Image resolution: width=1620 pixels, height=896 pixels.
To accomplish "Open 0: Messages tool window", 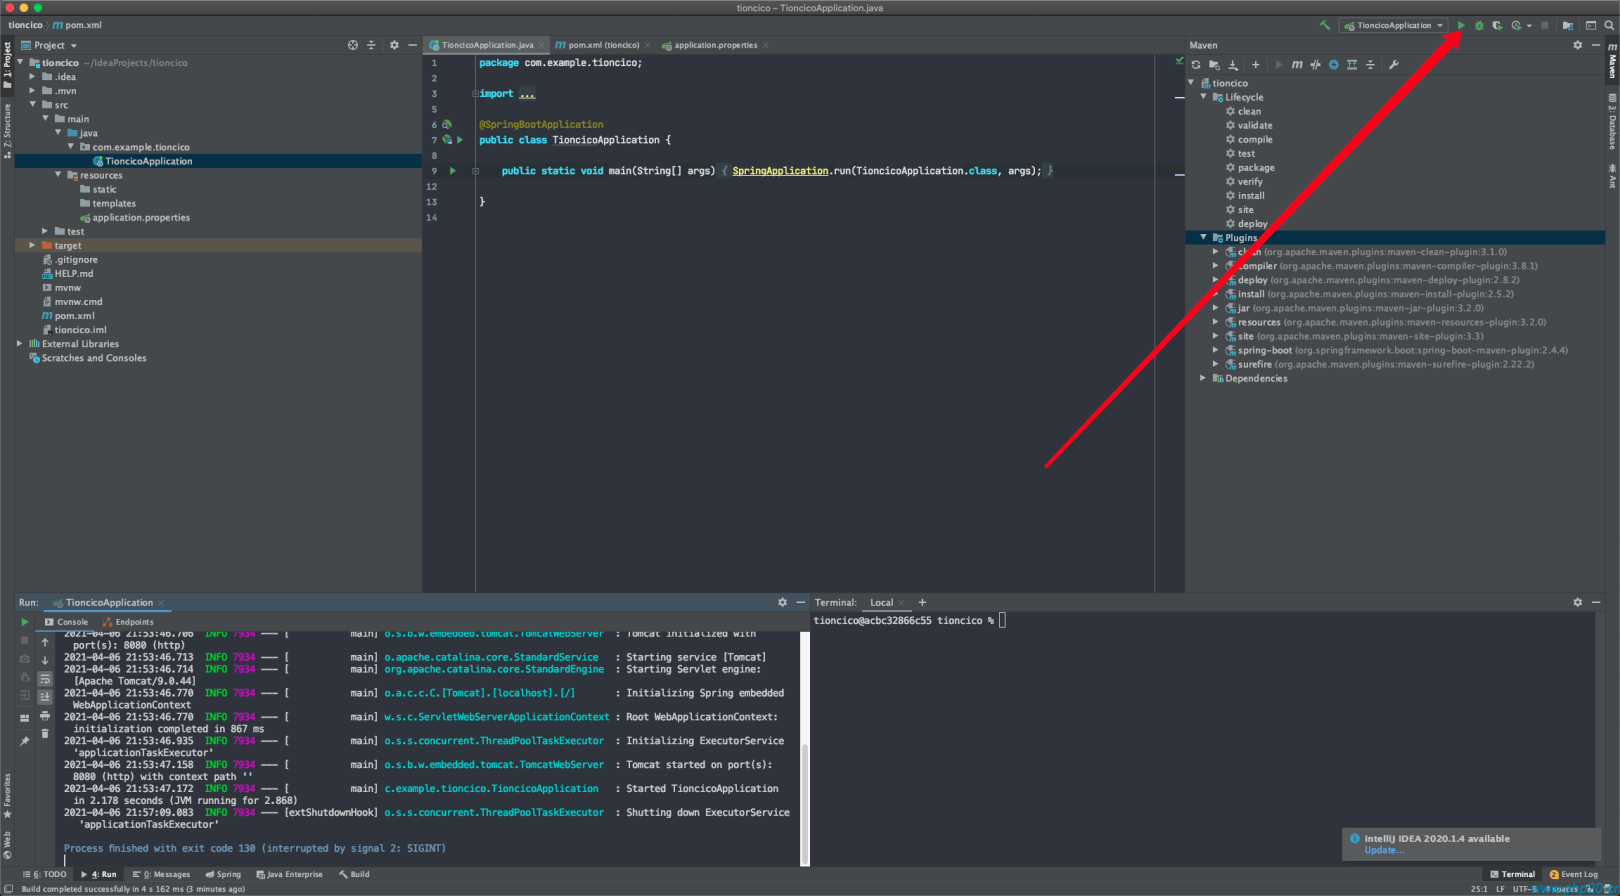I will pos(161,874).
